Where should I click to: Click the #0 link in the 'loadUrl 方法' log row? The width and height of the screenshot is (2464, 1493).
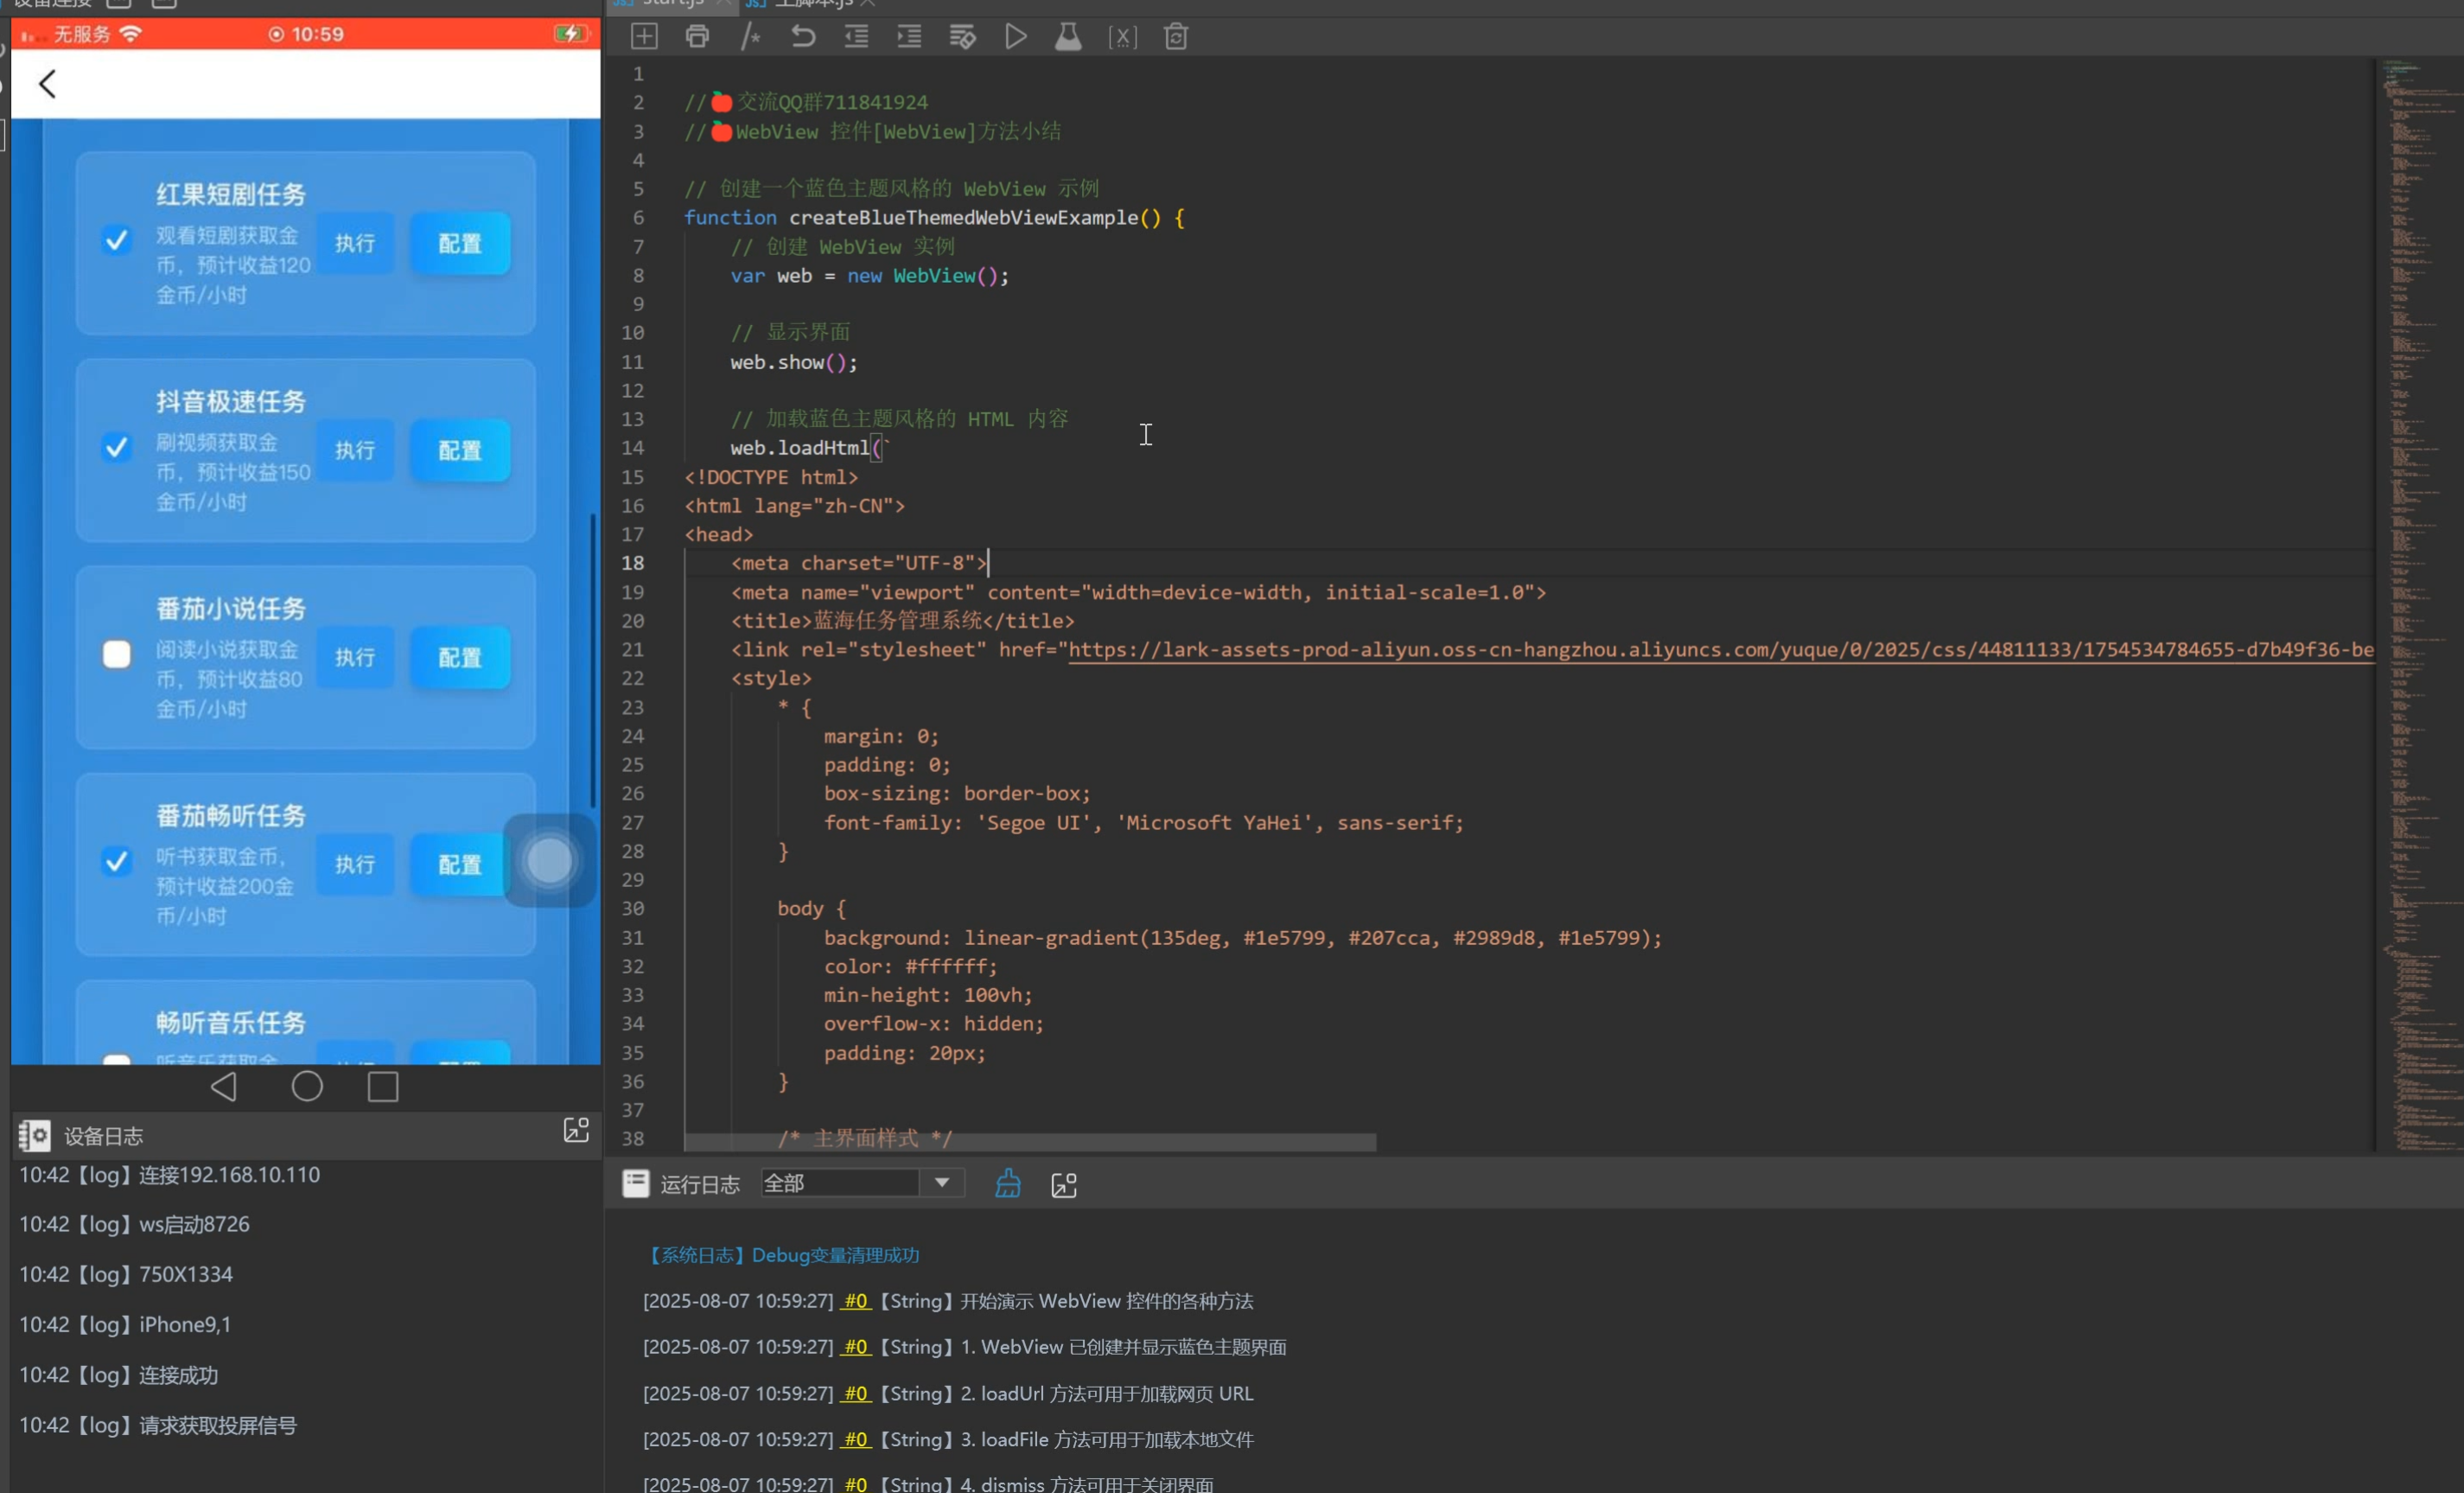[x=855, y=1393]
